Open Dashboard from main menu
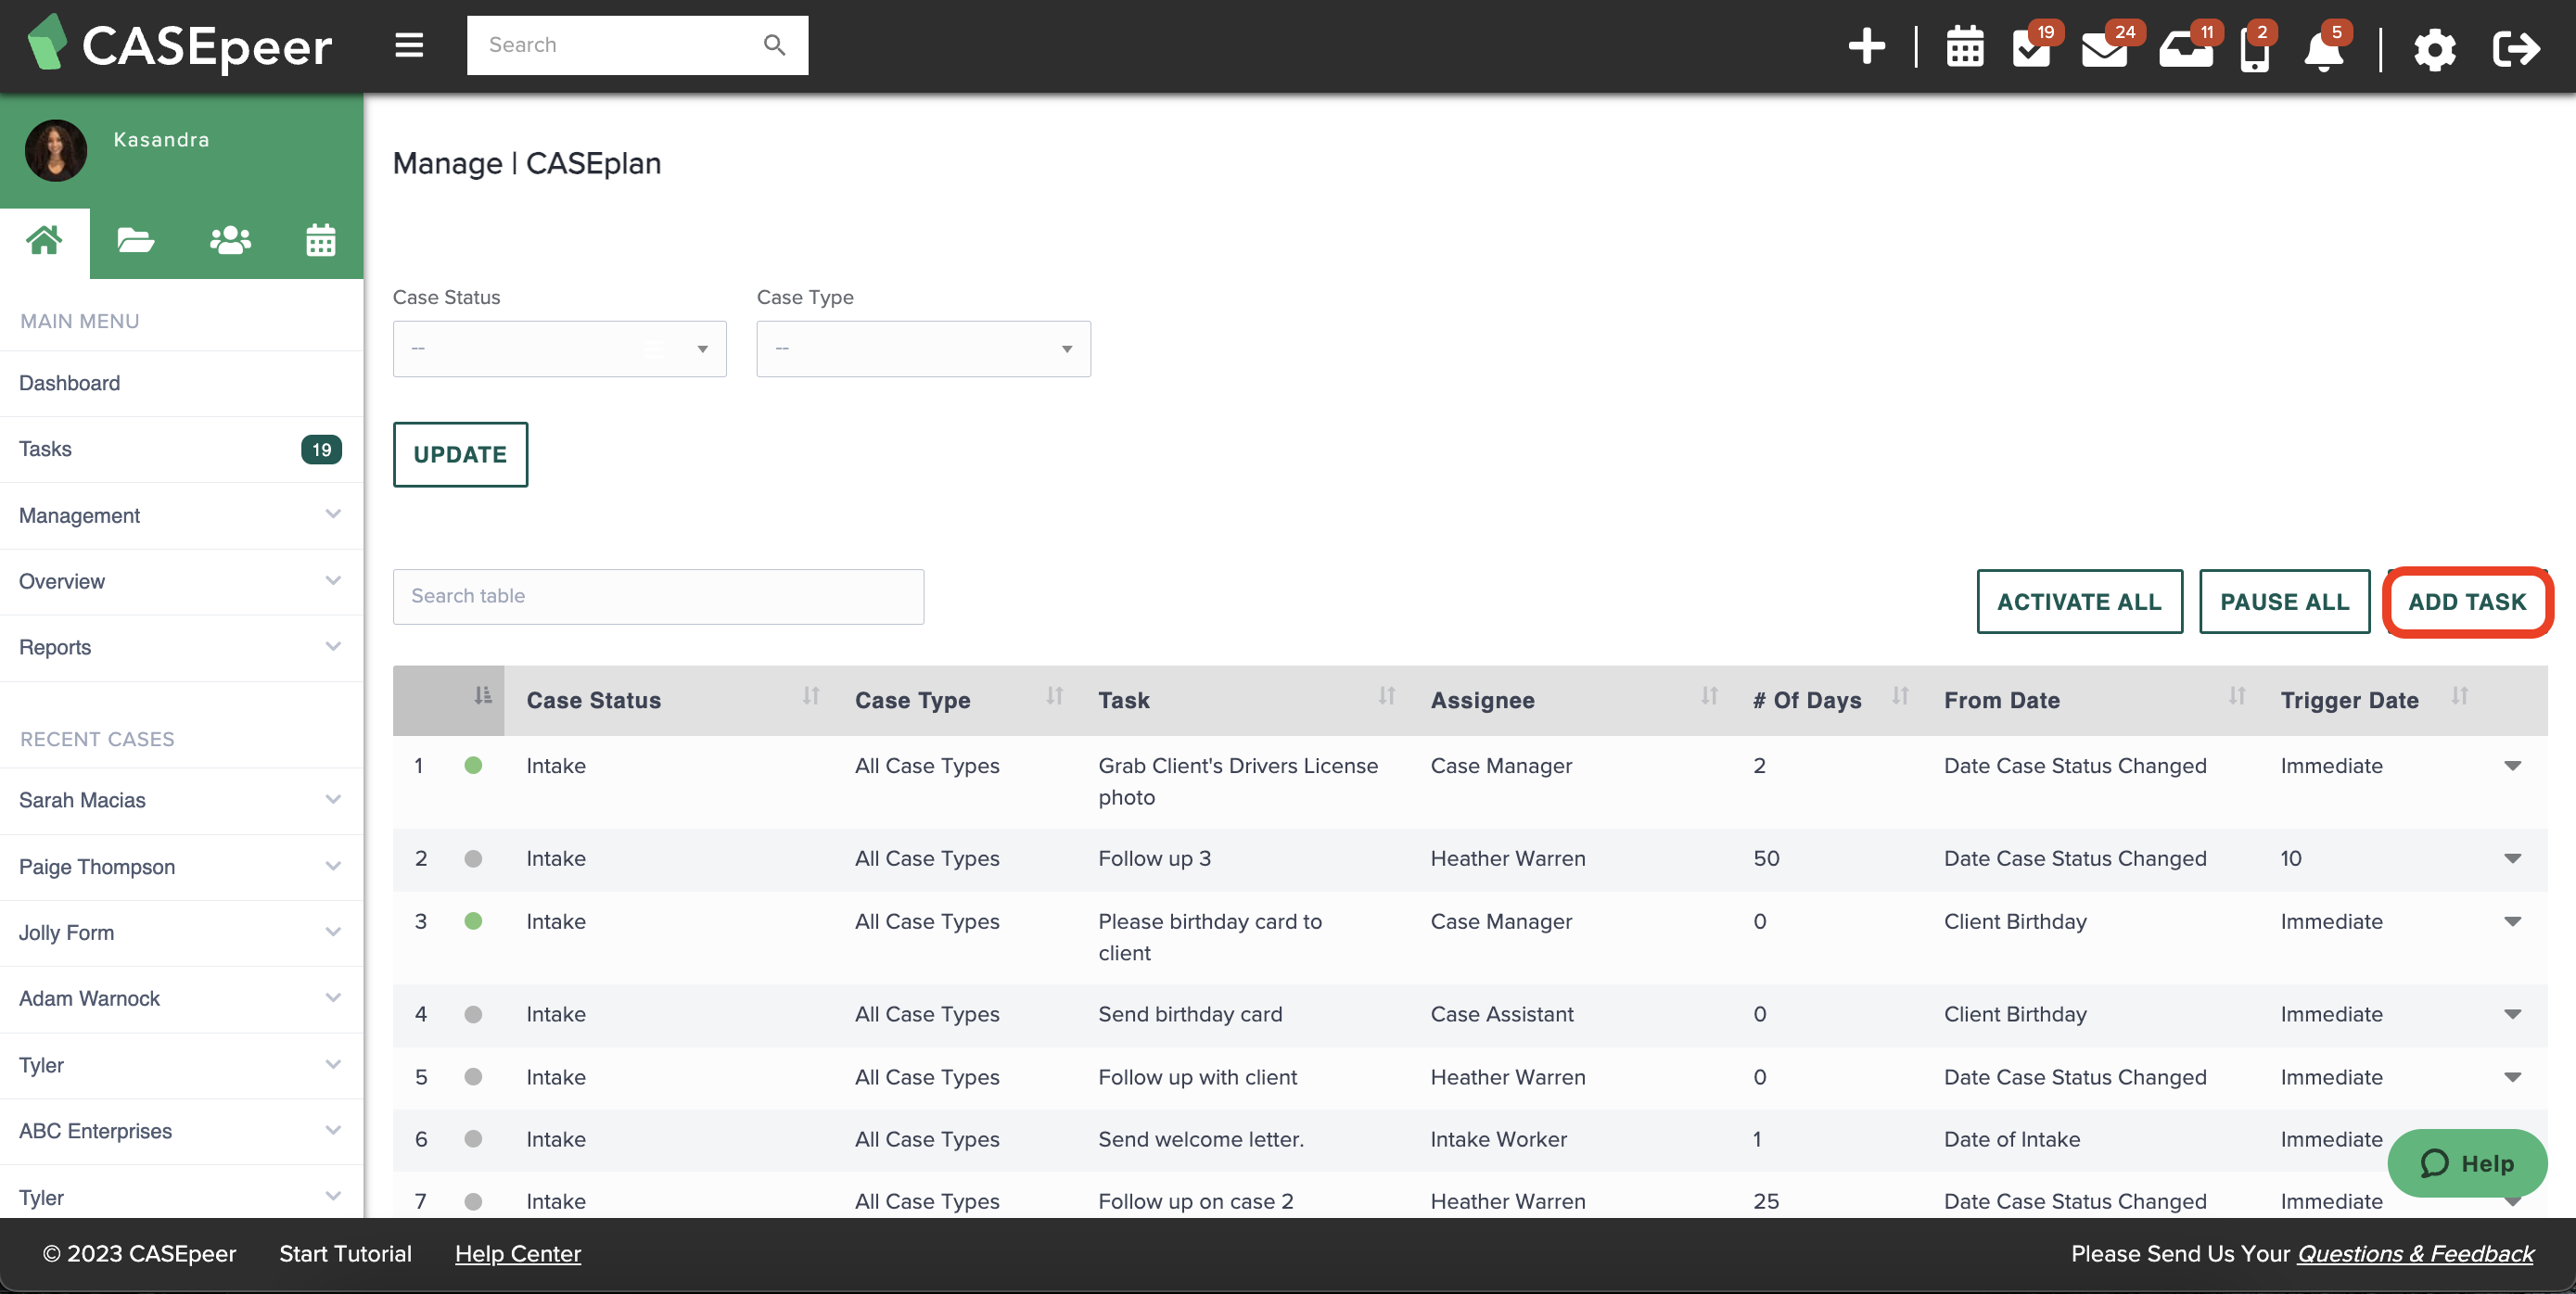2576x1294 pixels. click(181, 383)
